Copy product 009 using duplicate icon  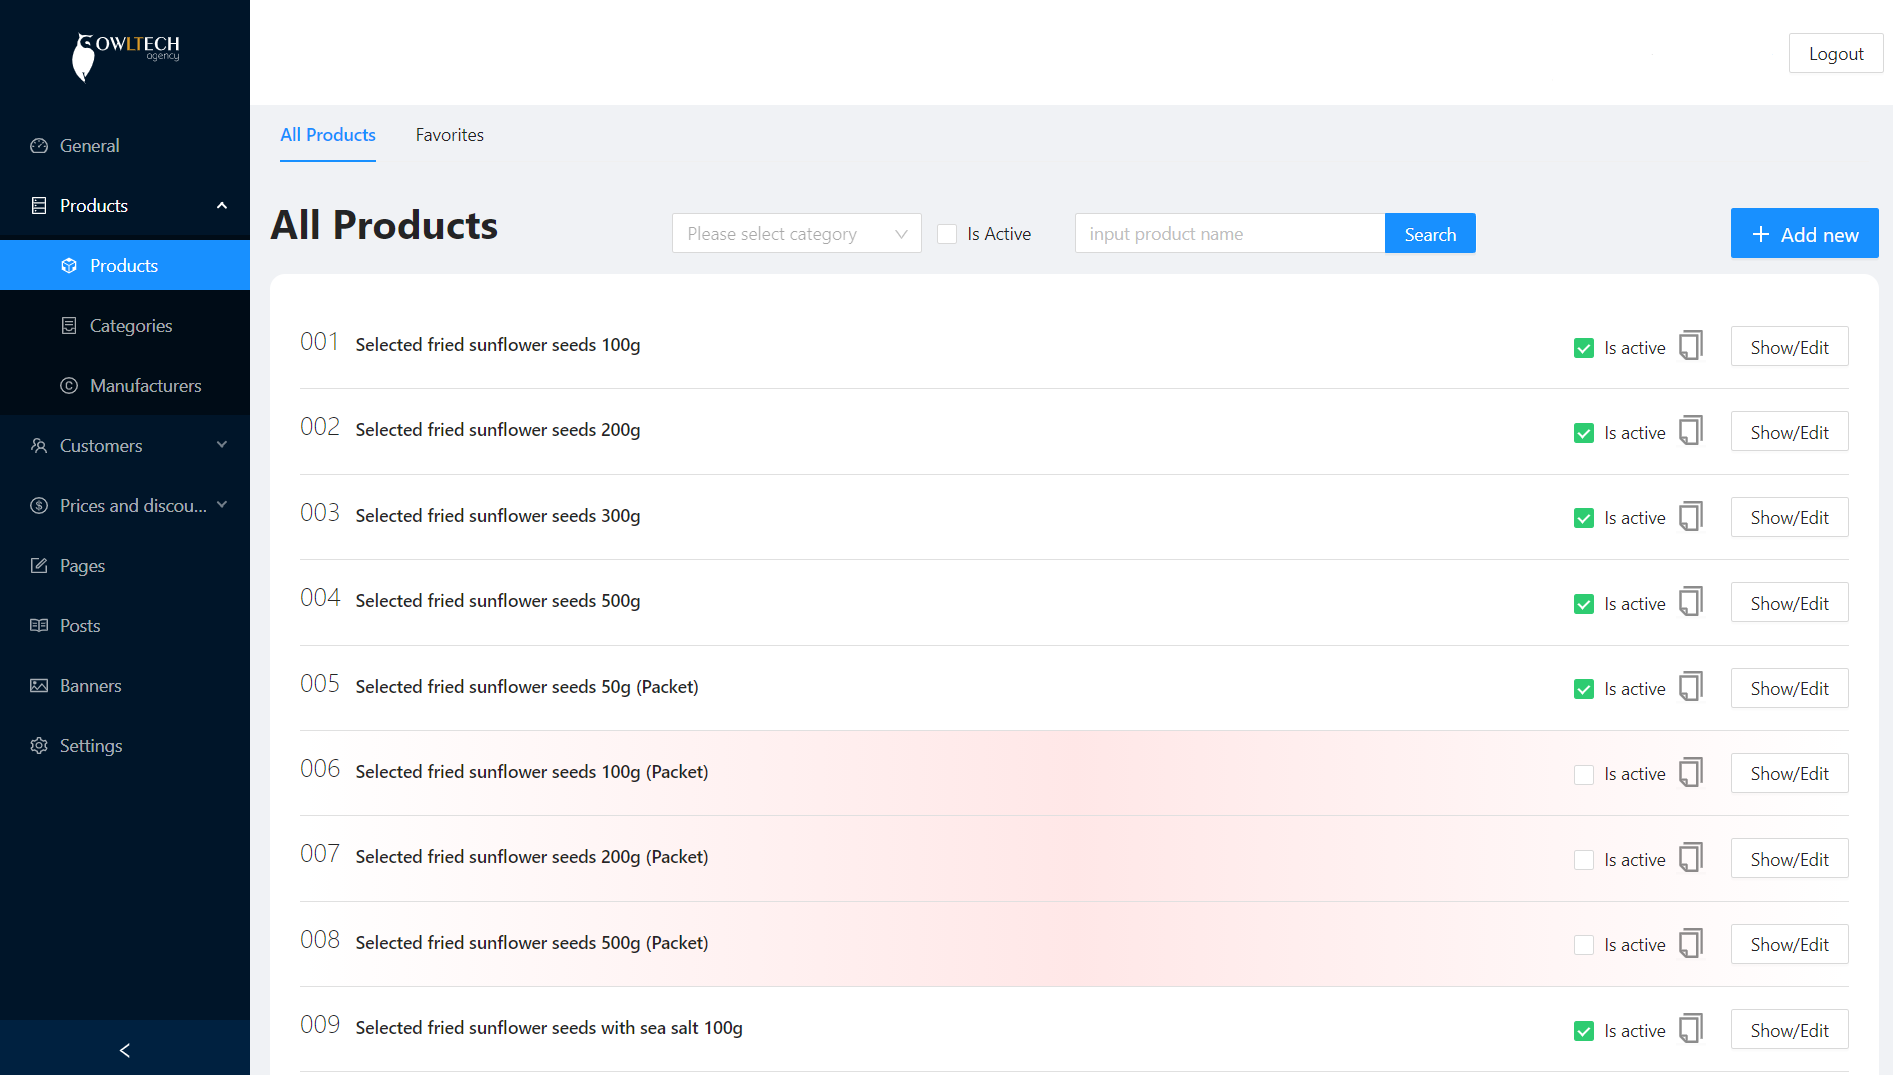(1691, 1029)
